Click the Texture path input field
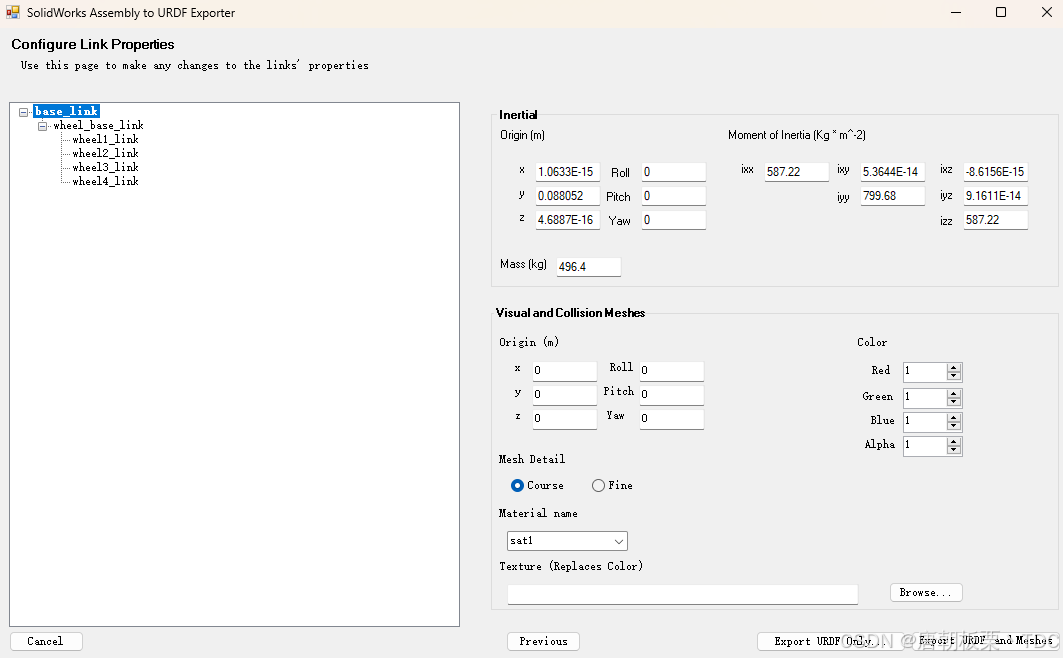This screenshot has width=1063, height=658. 683,594
